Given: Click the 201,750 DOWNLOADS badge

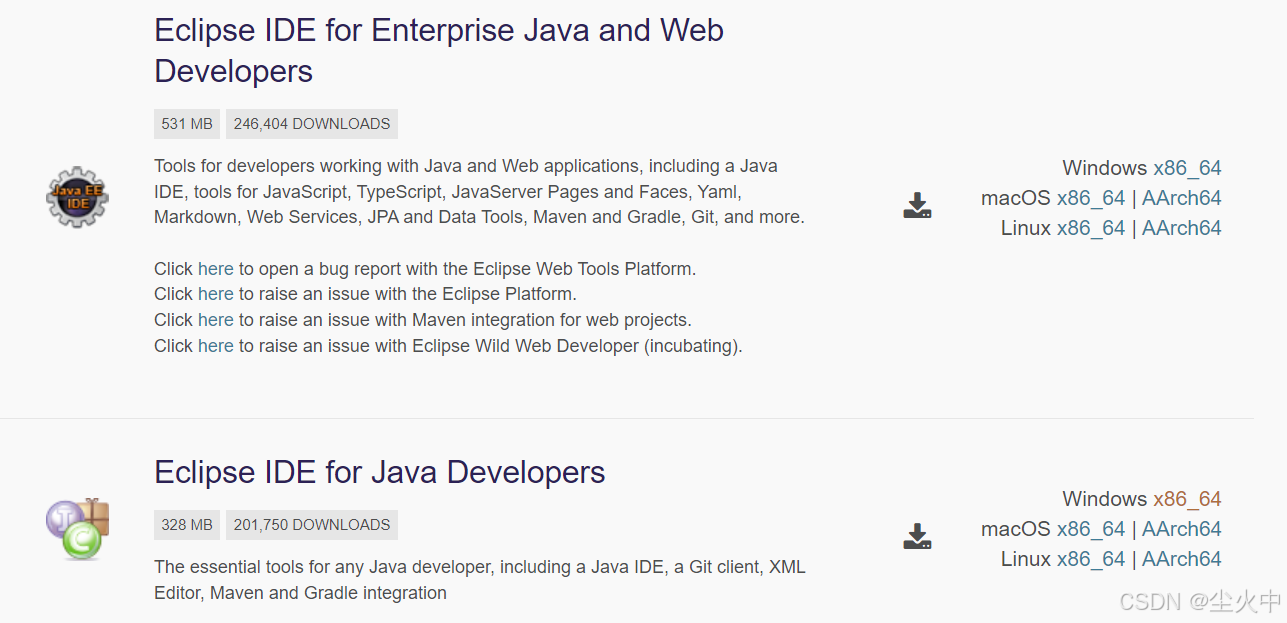Looking at the screenshot, I should pyautogui.click(x=312, y=525).
